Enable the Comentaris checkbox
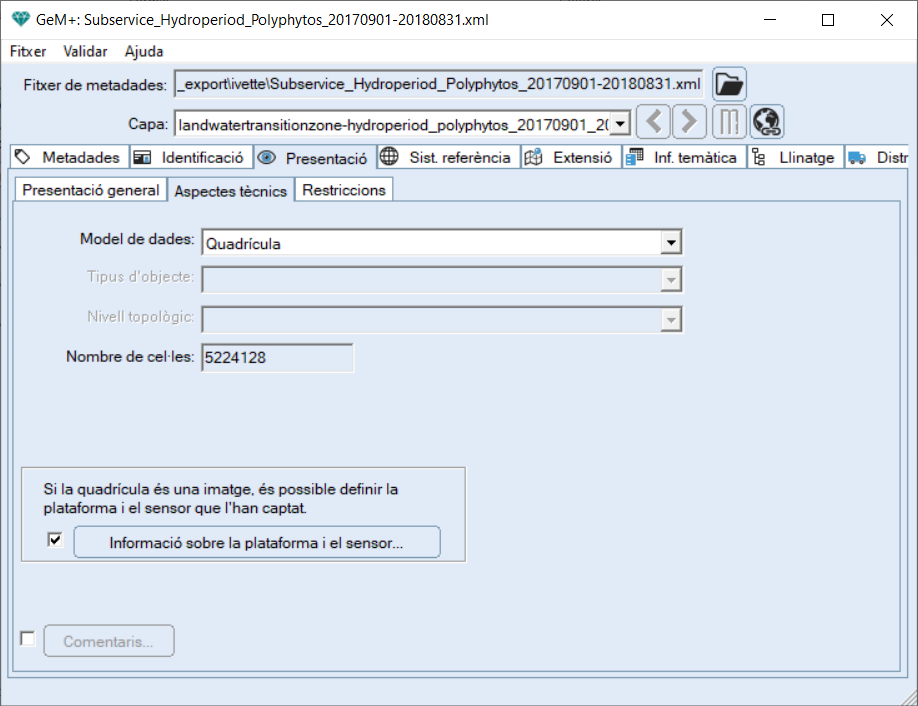The height and width of the screenshot is (706, 918). tap(28, 638)
